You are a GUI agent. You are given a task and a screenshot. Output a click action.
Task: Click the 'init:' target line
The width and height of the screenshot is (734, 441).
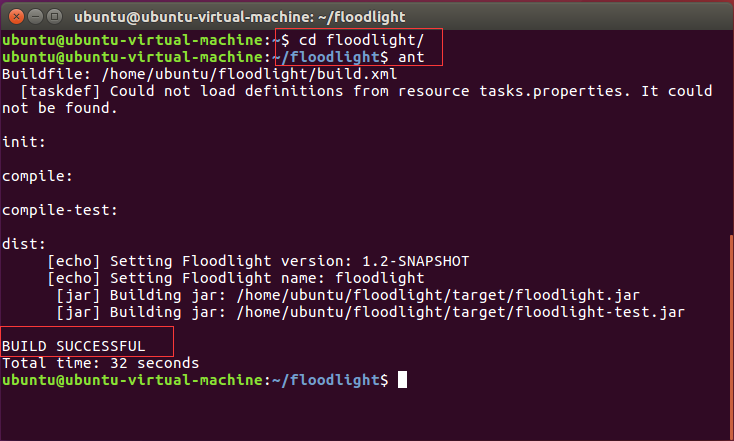click(24, 142)
